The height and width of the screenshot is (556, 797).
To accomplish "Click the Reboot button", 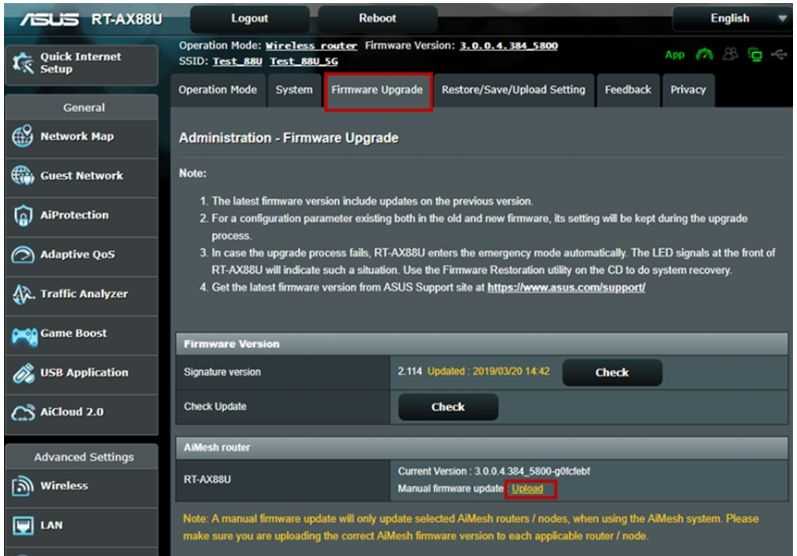I will 377,18.
